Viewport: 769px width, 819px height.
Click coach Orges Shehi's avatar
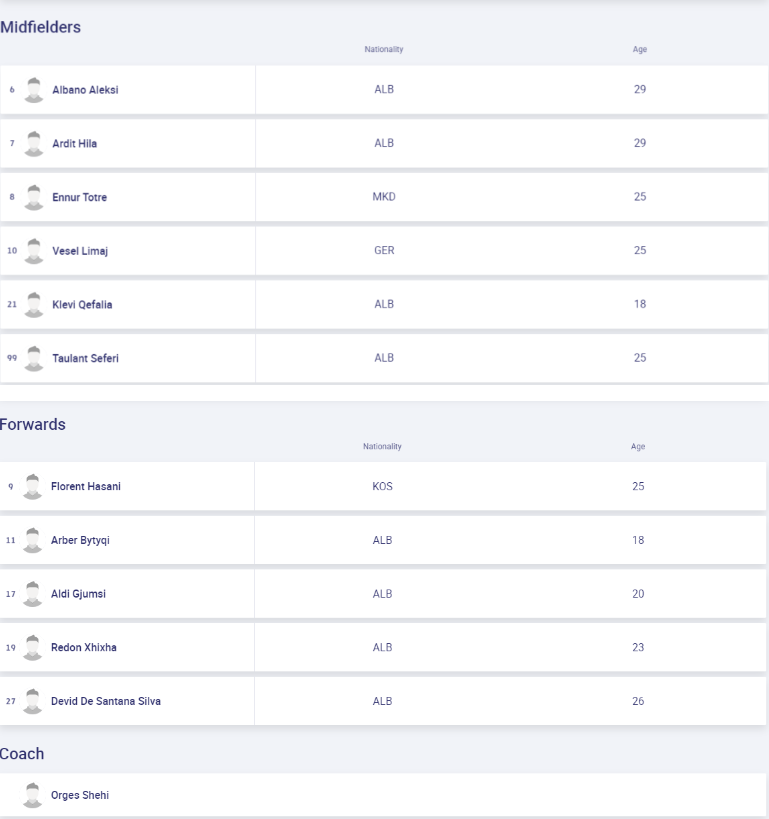click(x=33, y=795)
